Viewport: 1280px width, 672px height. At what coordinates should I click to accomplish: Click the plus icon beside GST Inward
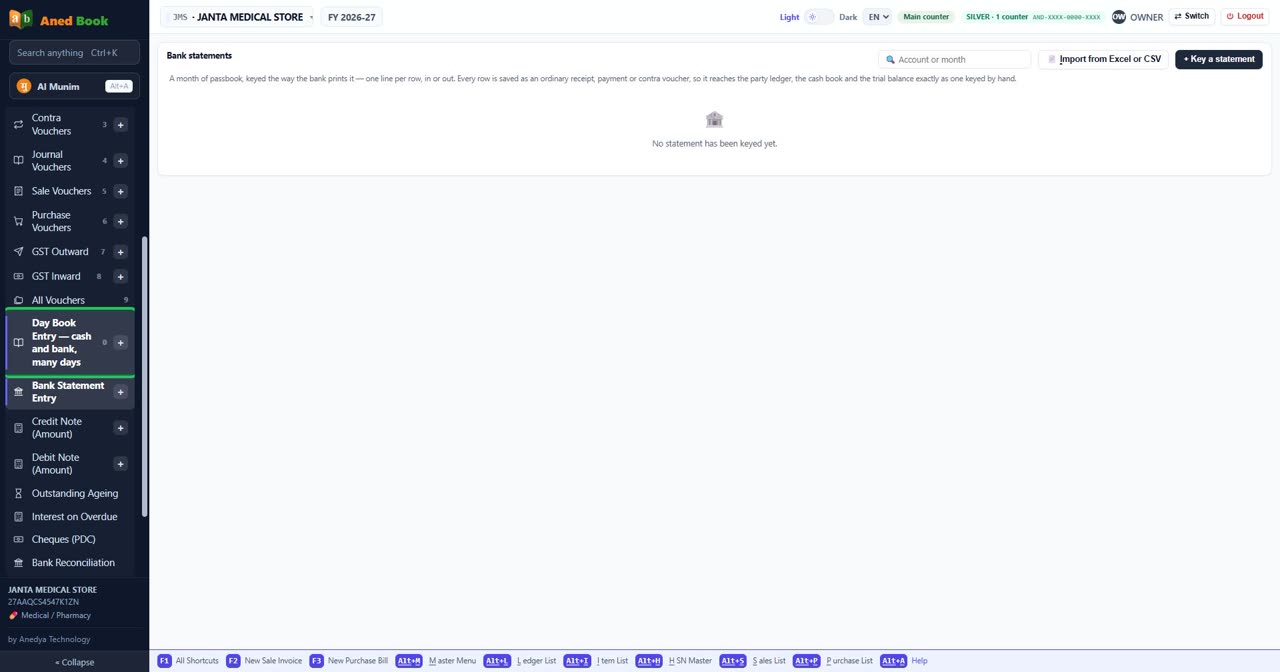click(120, 276)
